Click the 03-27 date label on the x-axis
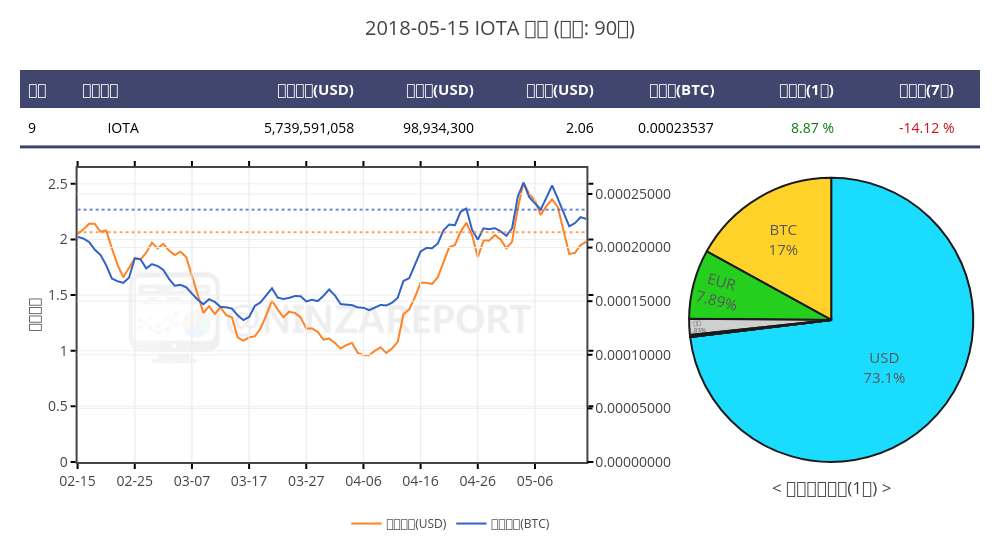The width and height of the screenshot is (1000, 550). click(306, 481)
